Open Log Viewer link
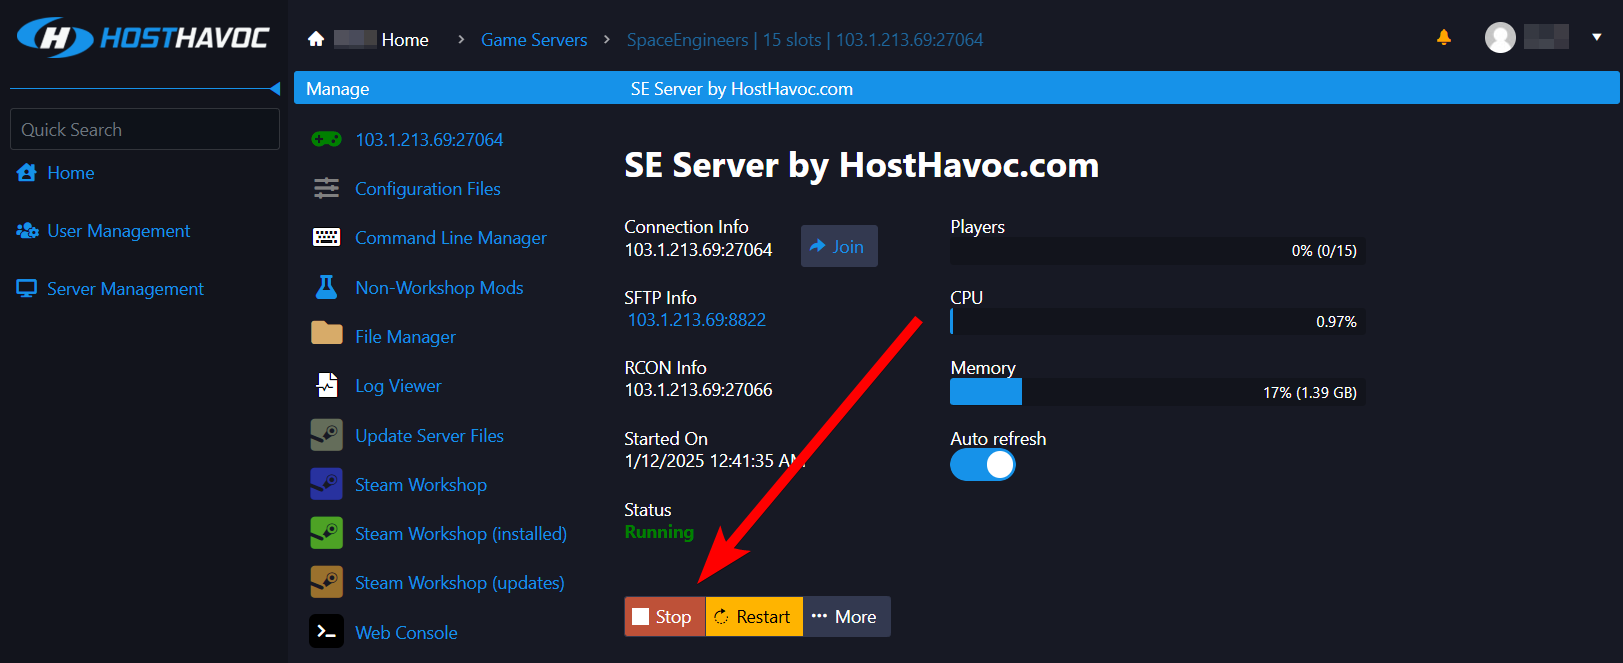Image resolution: width=1623 pixels, height=663 pixels. pos(398,386)
